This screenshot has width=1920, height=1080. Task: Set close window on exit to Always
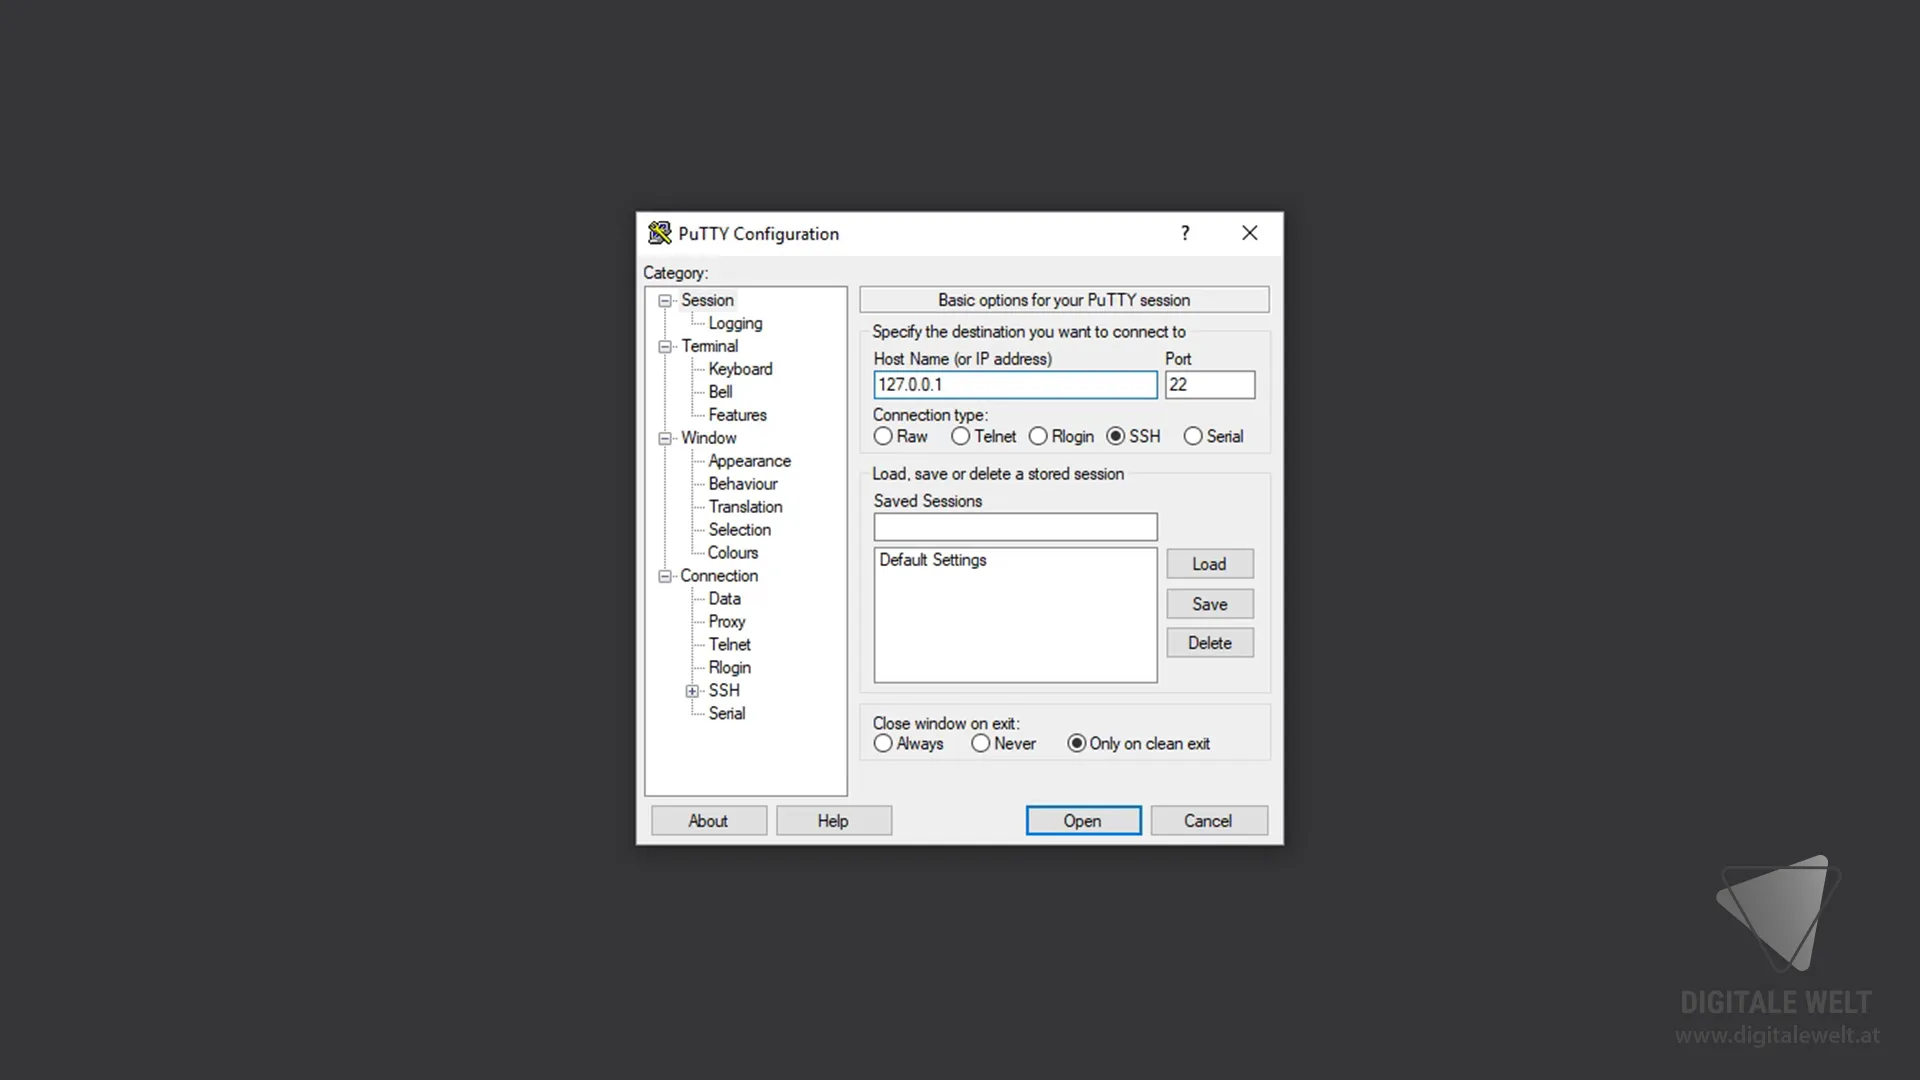point(908,744)
